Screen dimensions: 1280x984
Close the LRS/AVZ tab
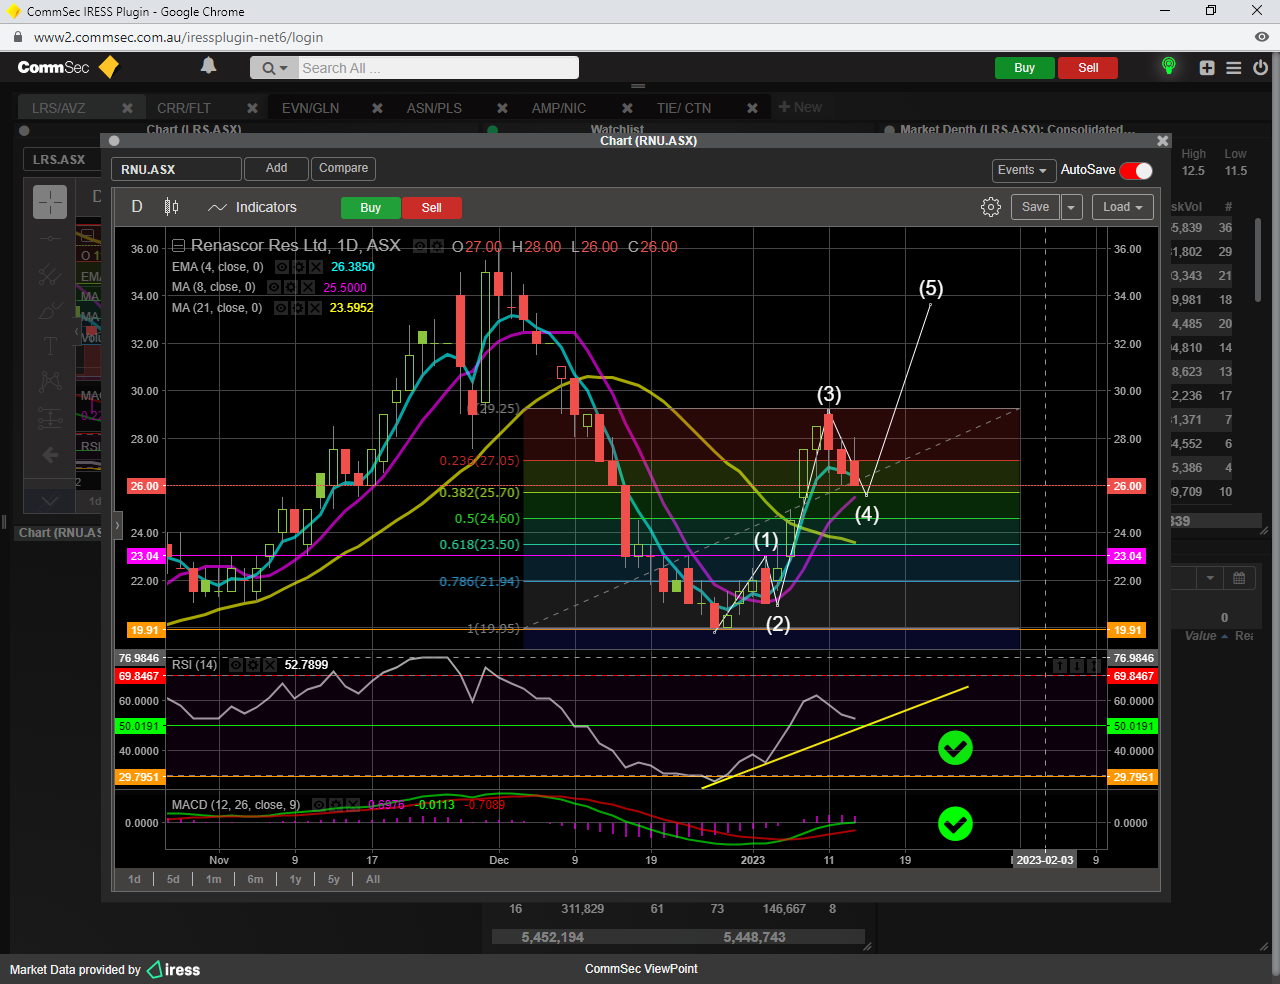(127, 108)
